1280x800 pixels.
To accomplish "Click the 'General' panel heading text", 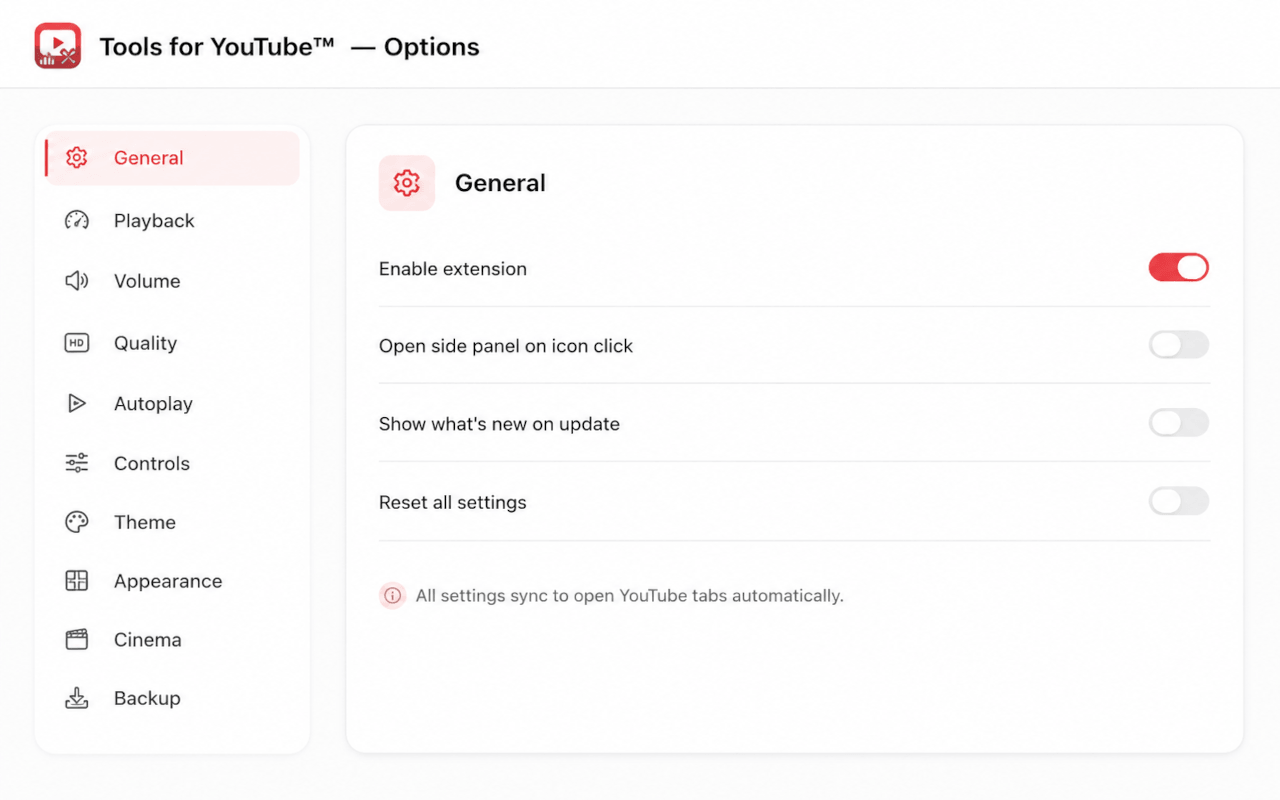I will coord(500,183).
